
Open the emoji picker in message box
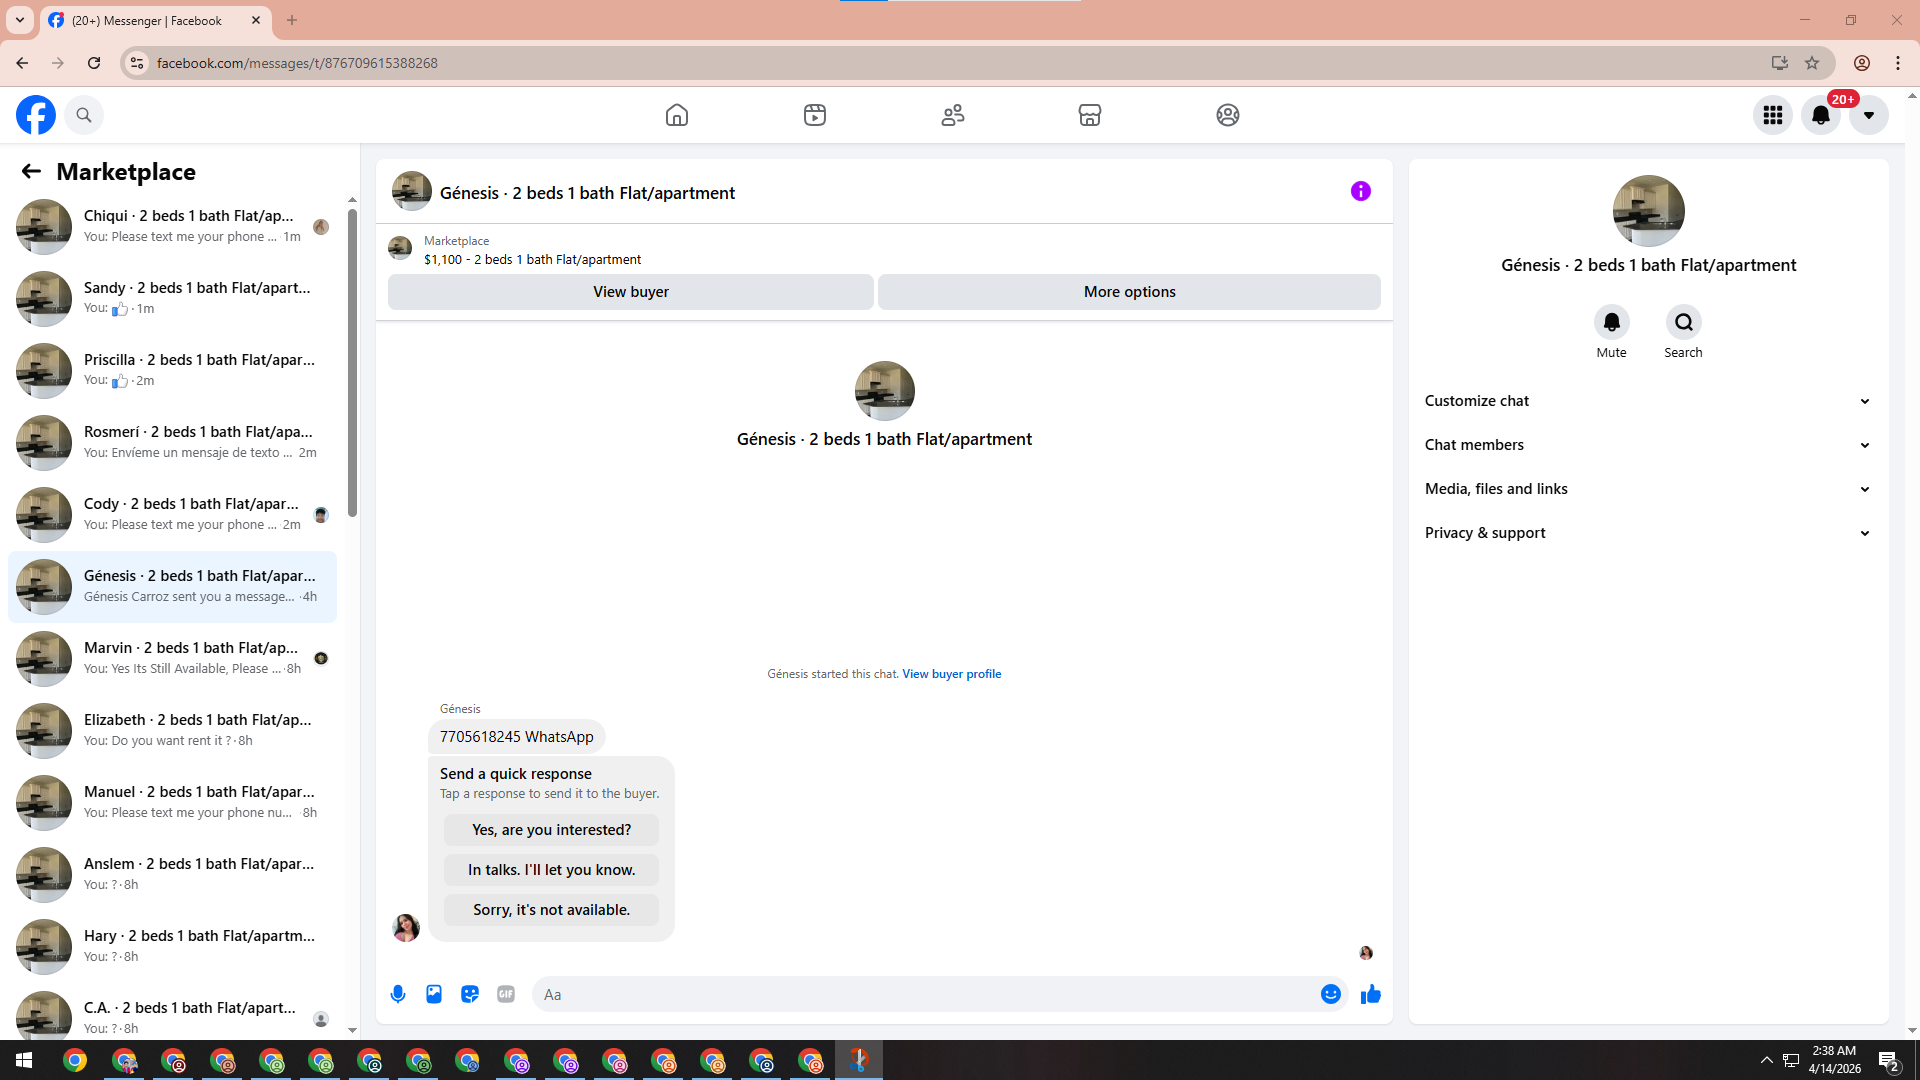click(x=1330, y=994)
